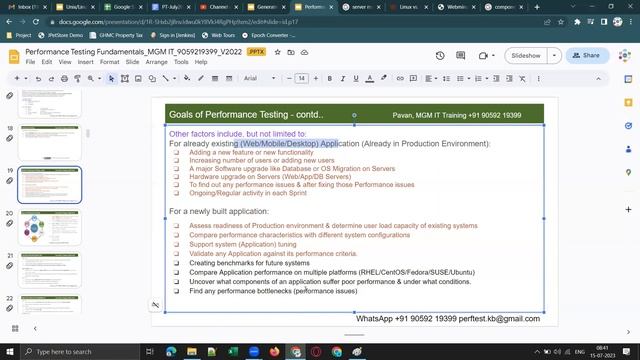The height and width of the screenshot is (360, 640).
Task: Click the New slide plus button
Action: point(17,78)
